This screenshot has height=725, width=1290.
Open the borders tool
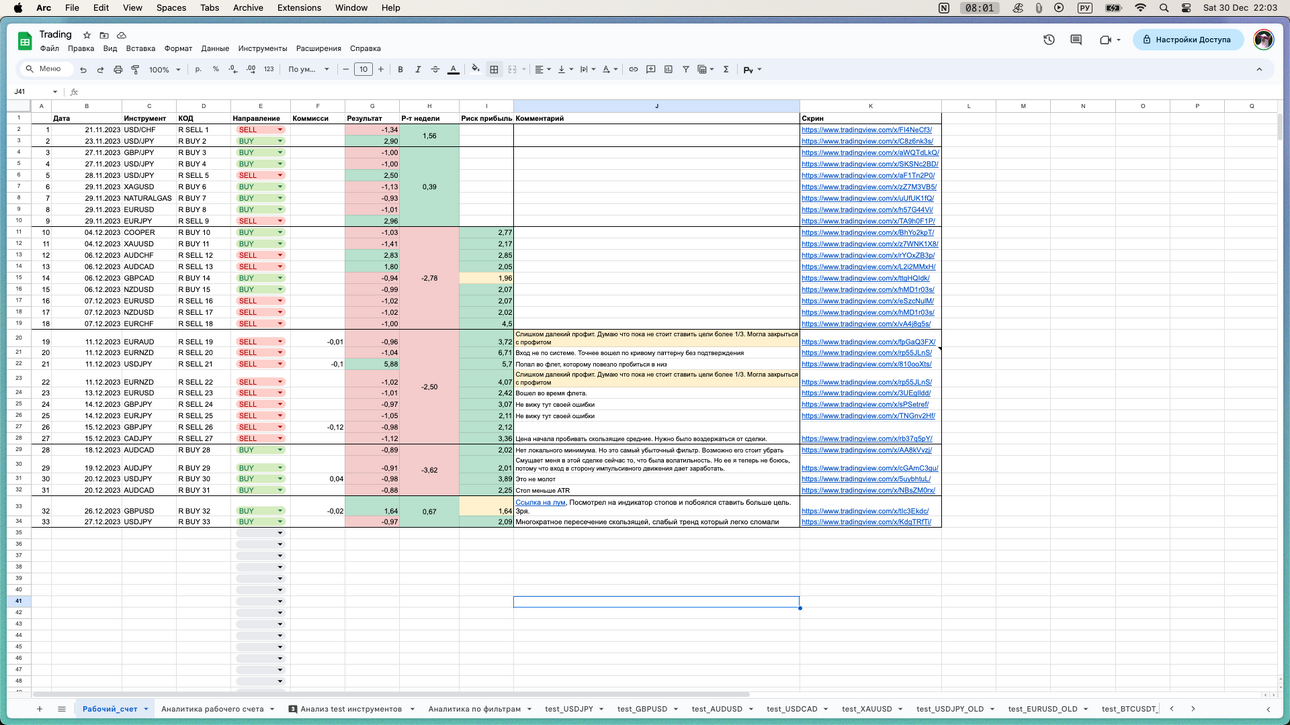pyautogui.click(x=494, y=70)
